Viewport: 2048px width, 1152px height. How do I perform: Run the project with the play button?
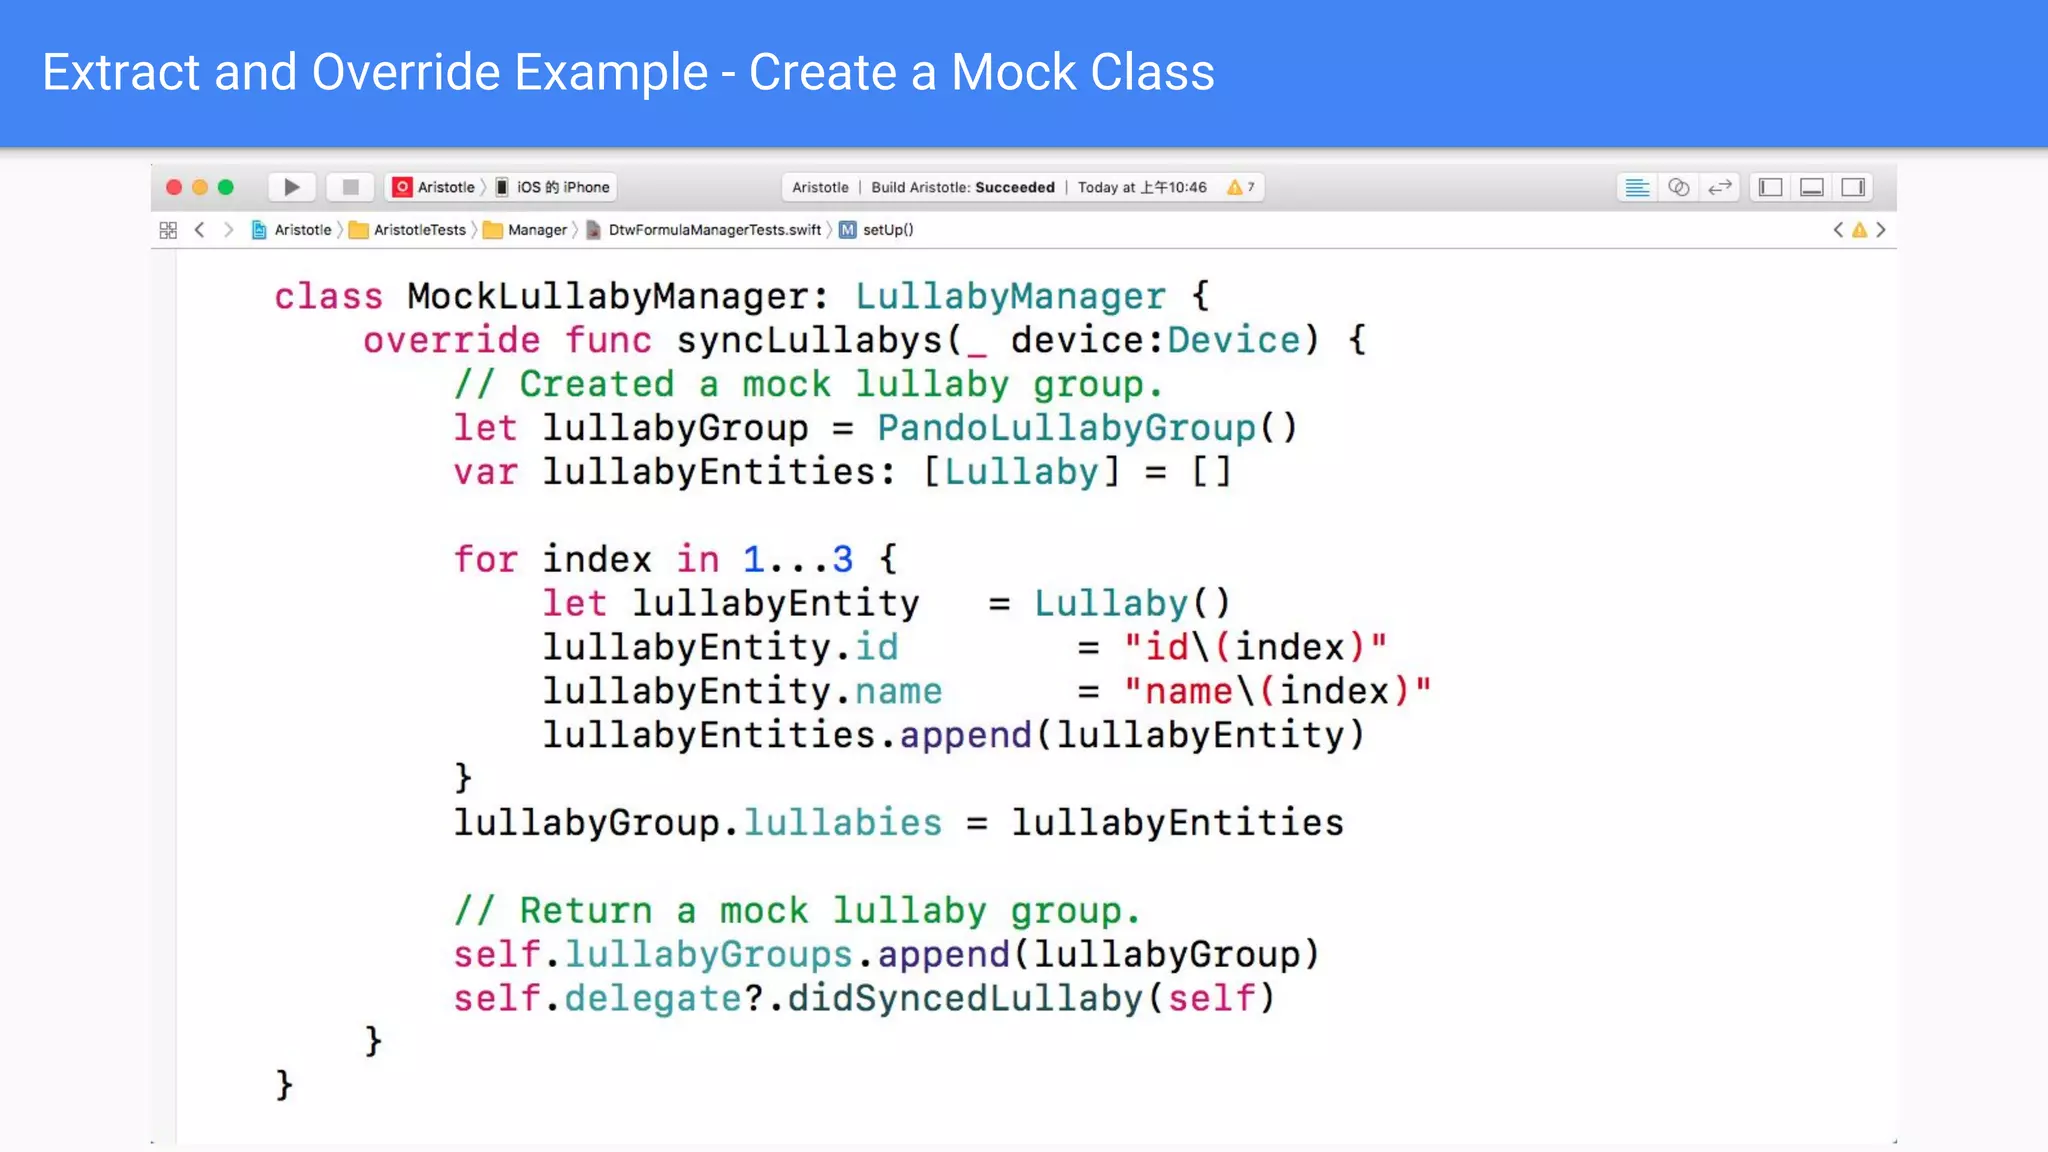click(x=291, y=187)
